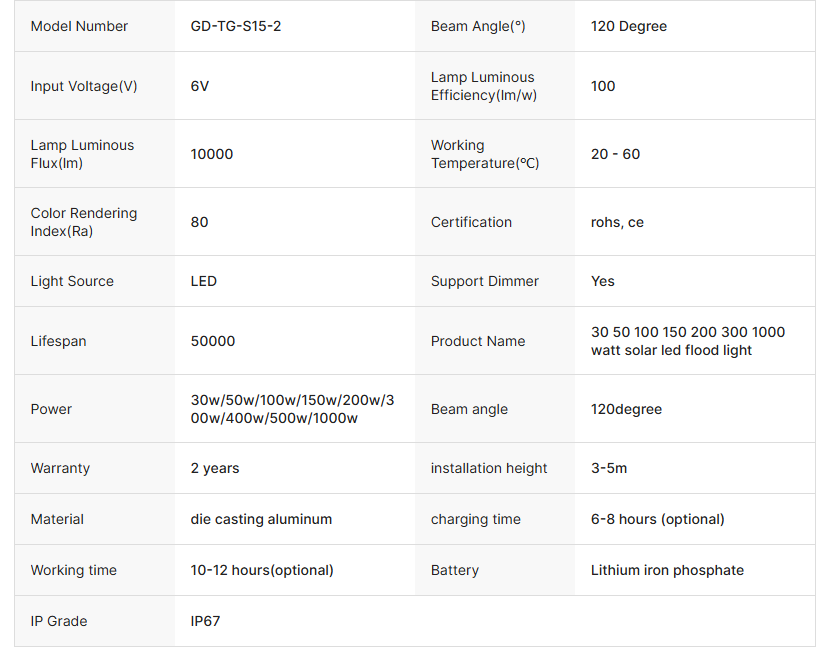Select the Lithium iron phosphate battery value
Viewport: 830px width, 662px height.
(x=667, y=570)
